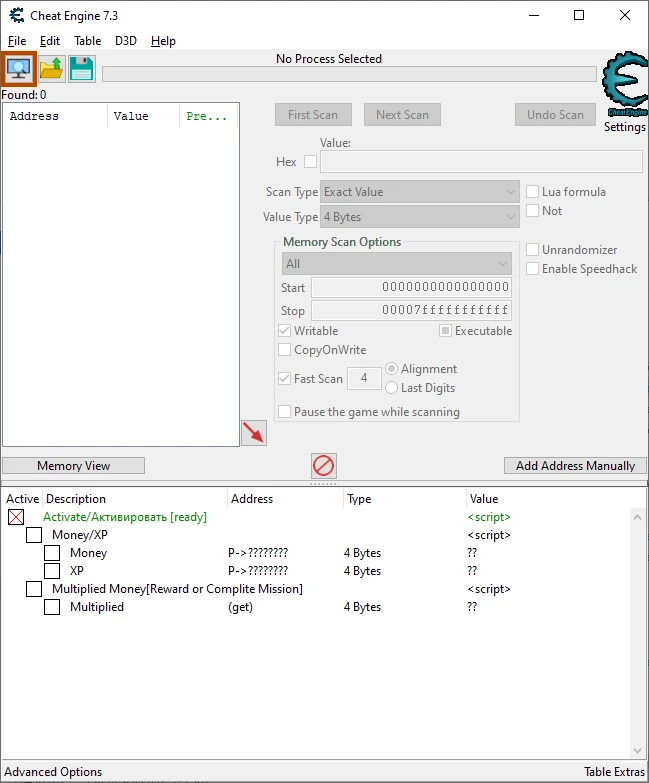This screenshot has width=649, height=783.
Task: Select the Activate/Активировать [ready] row text
Action: tap(125, 517)
